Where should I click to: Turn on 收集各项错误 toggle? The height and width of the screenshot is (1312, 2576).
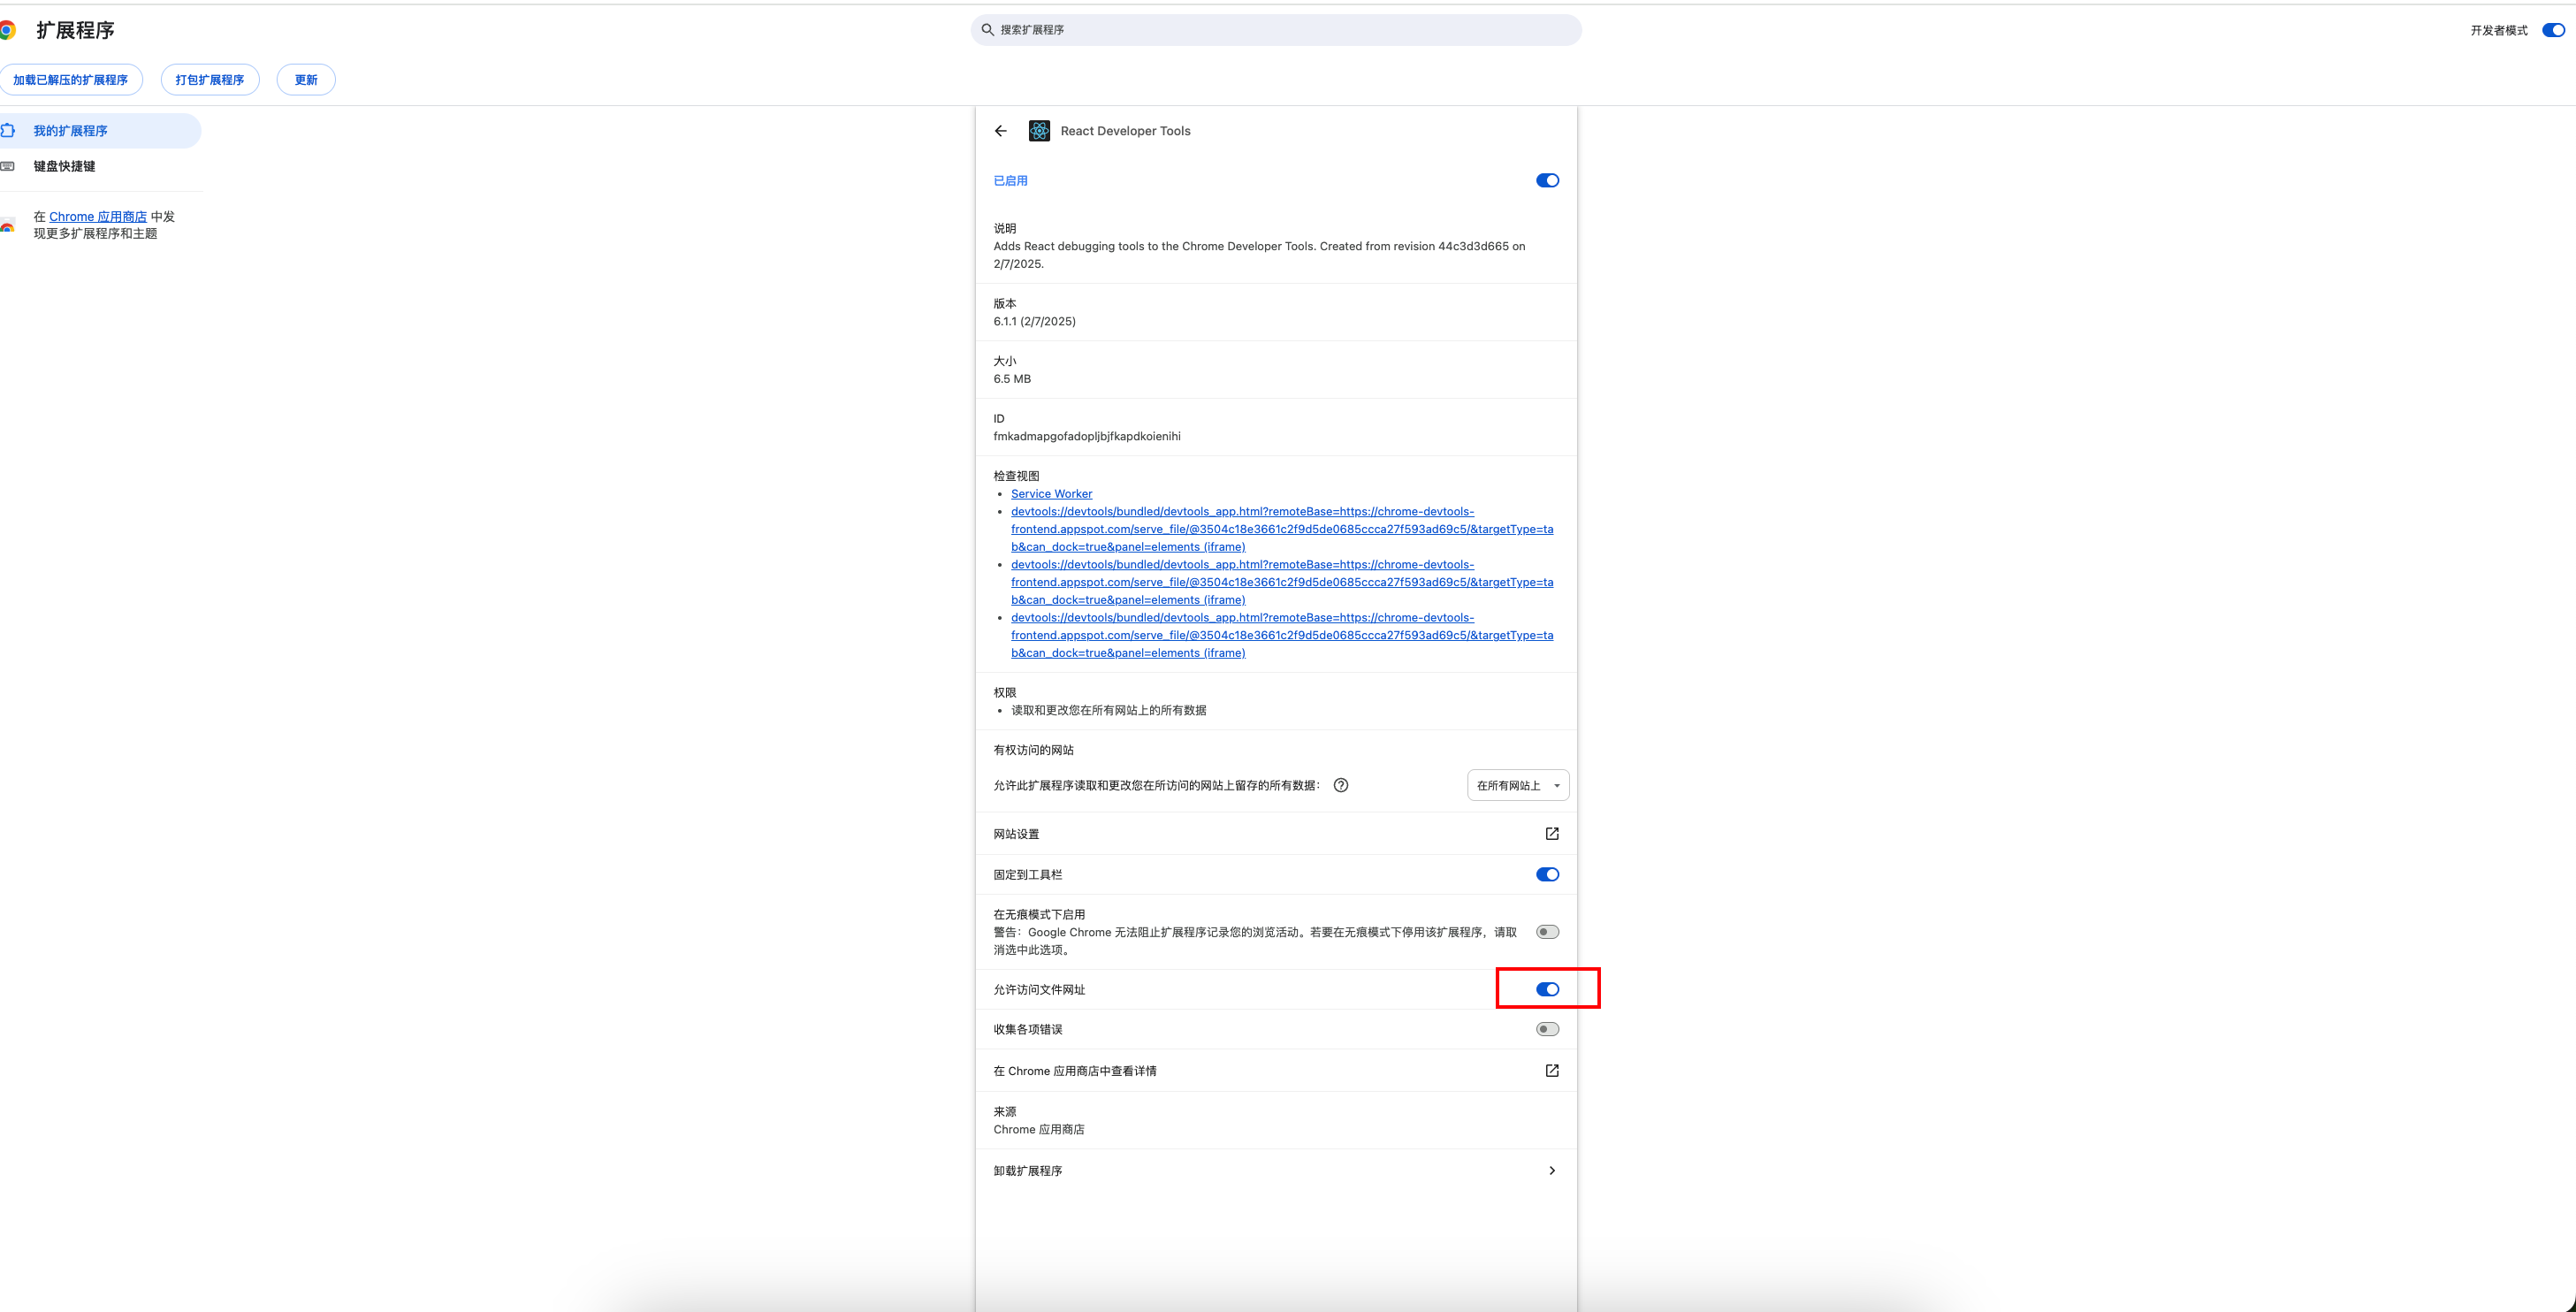pyautogui.click(x=1547, y=1029)
